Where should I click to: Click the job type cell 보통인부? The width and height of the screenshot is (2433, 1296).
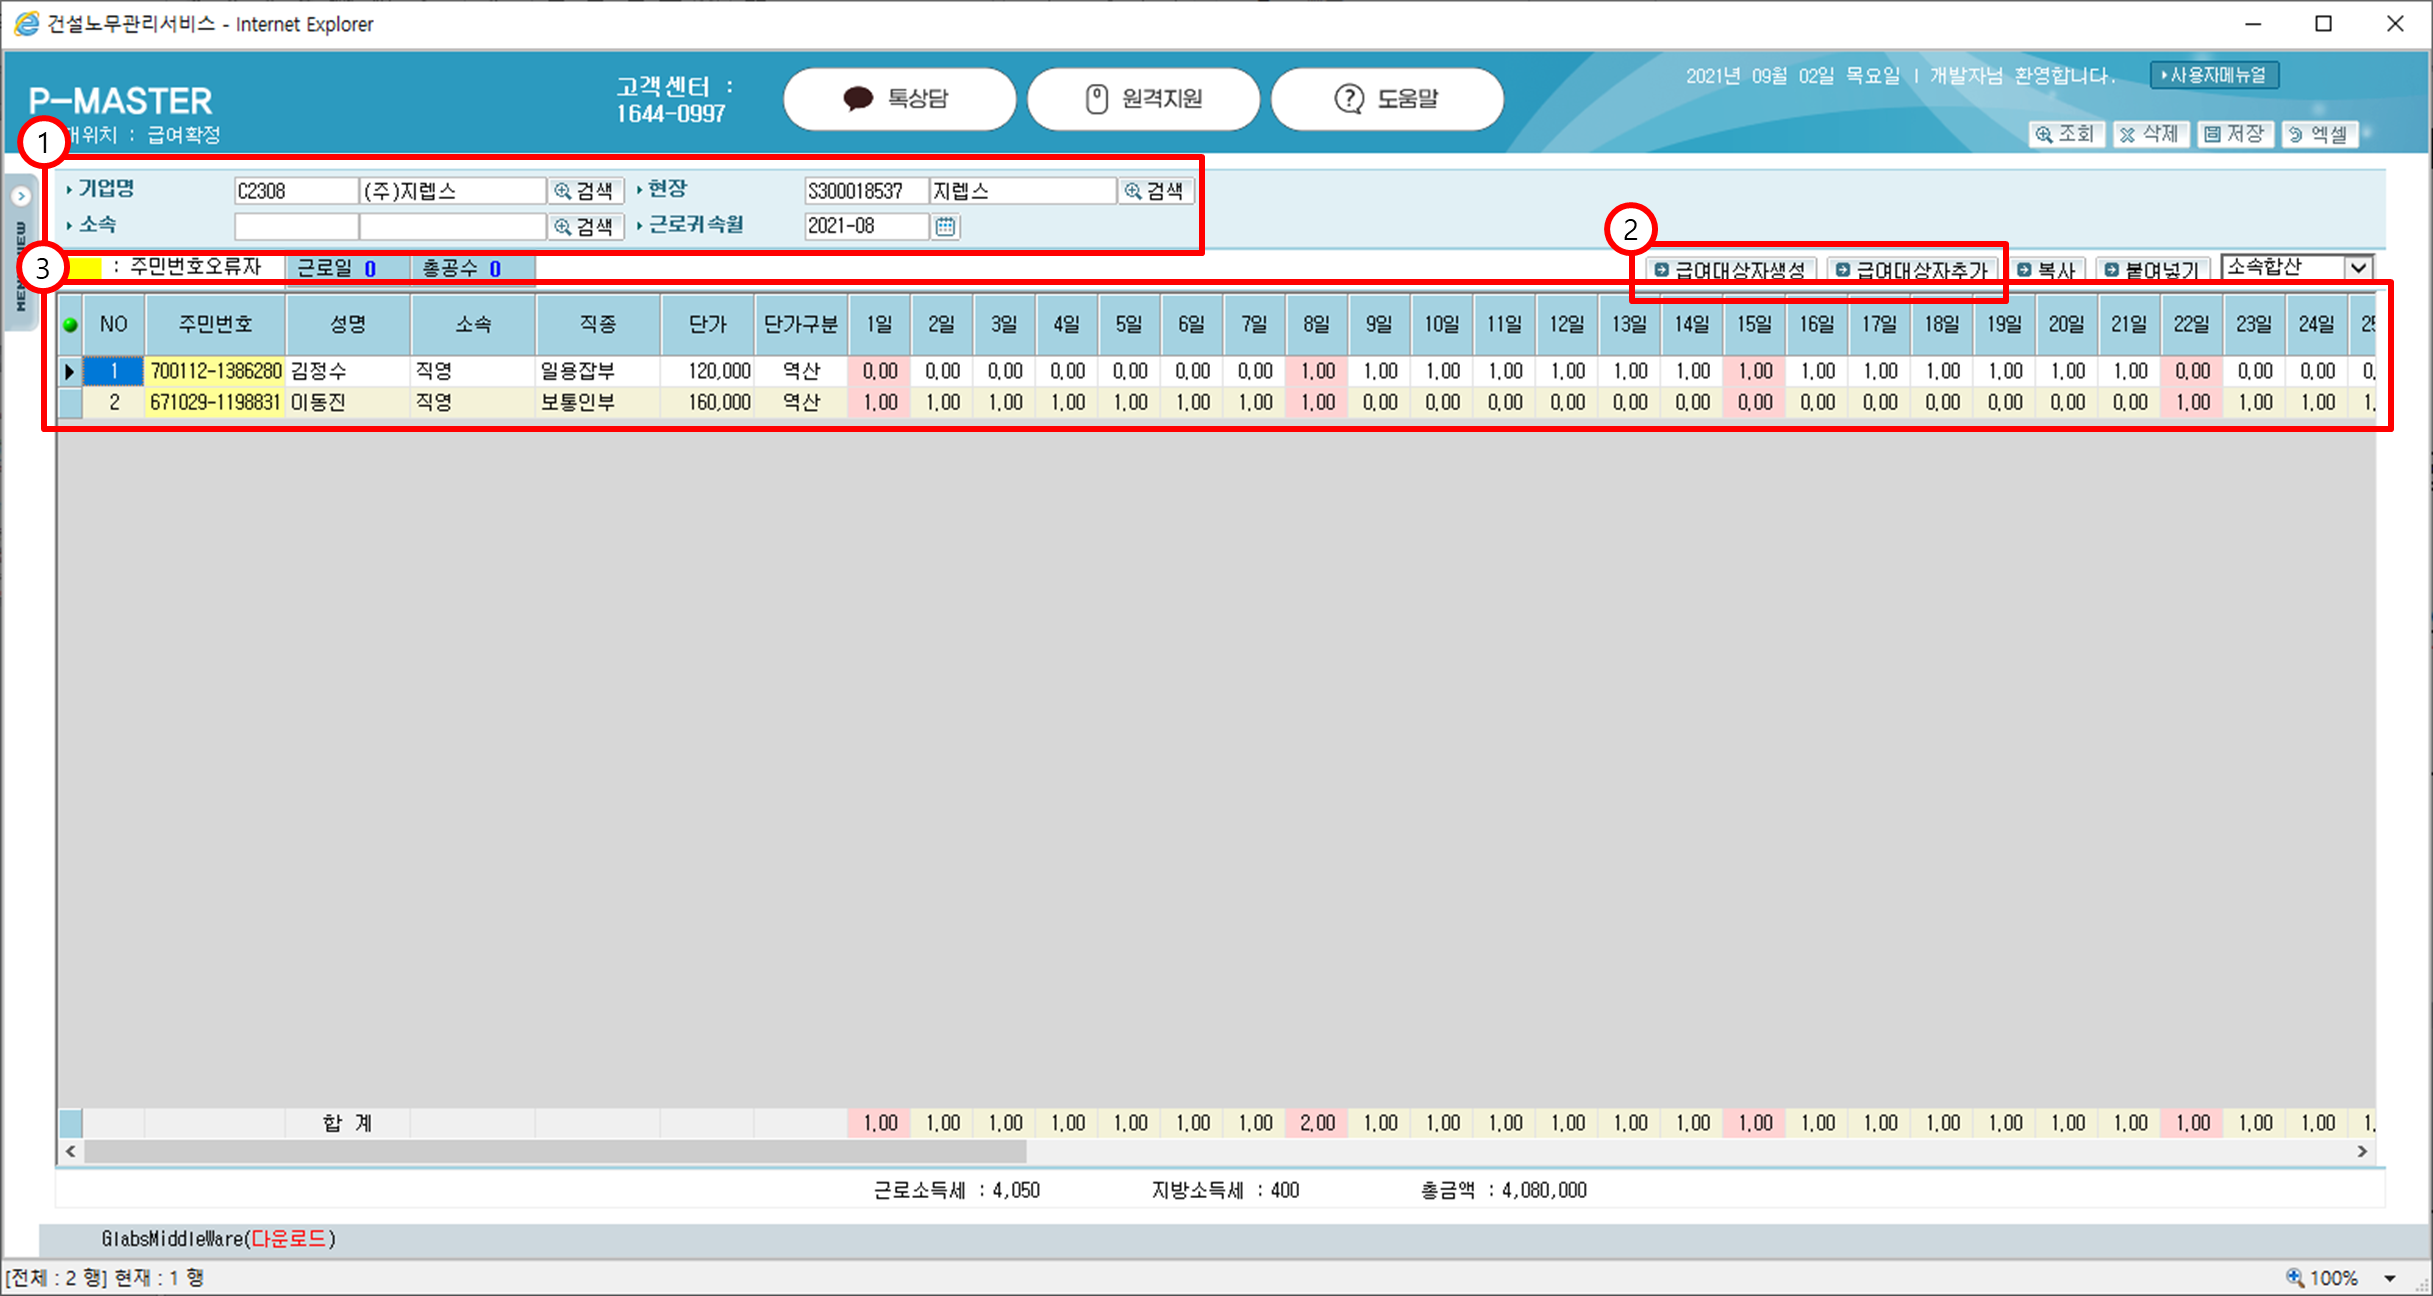click(598, 403)
